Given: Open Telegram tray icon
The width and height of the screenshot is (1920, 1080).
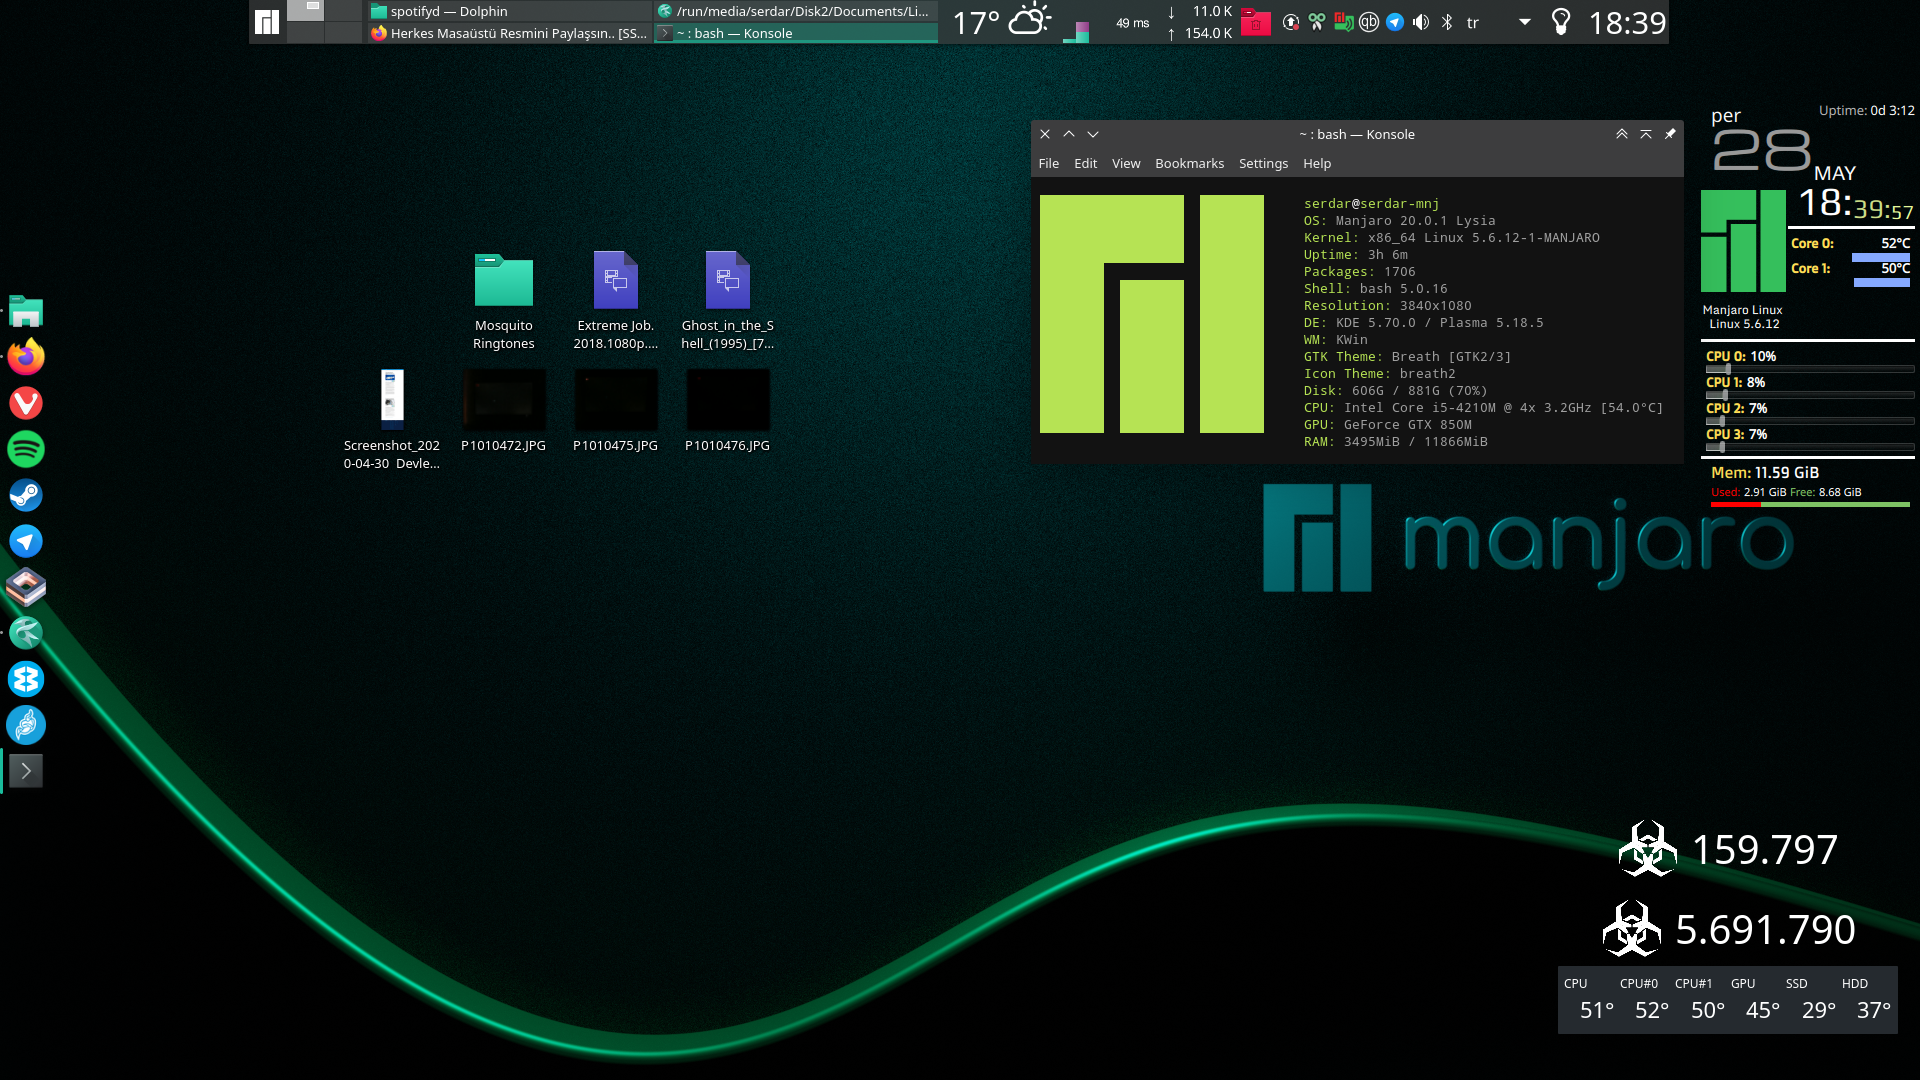Looking at the screenshot, I should [x=1395, y=22].
